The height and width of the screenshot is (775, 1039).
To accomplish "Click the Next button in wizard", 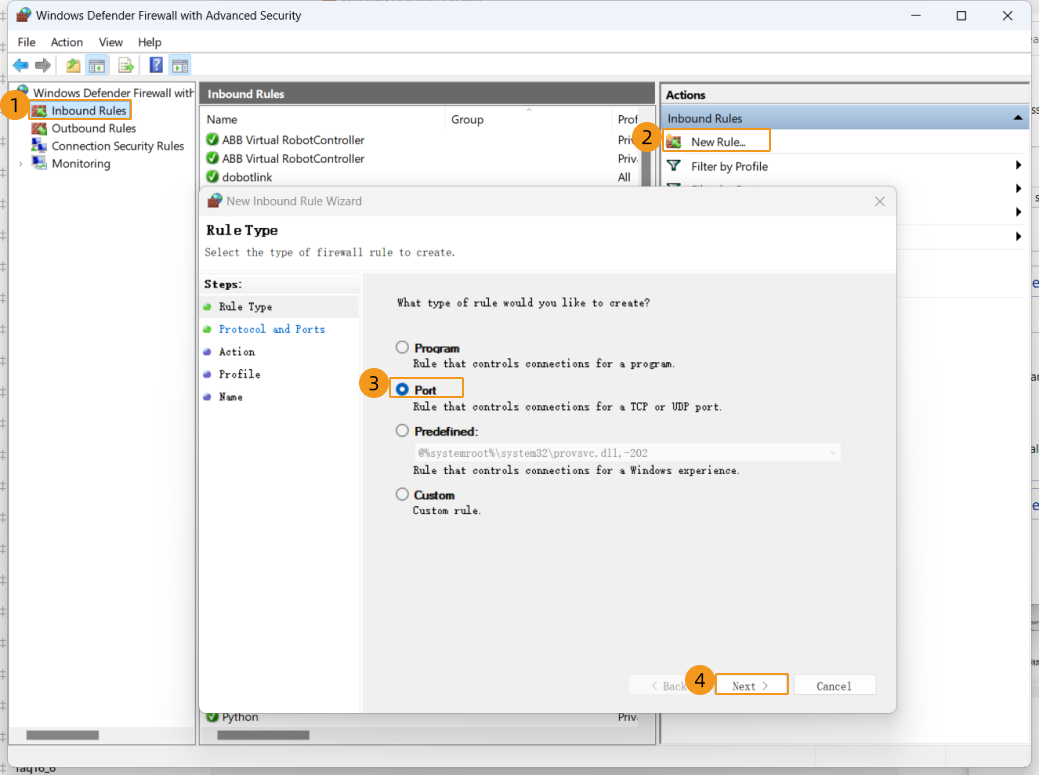I will pyautogui.click(x=751, y=686).
